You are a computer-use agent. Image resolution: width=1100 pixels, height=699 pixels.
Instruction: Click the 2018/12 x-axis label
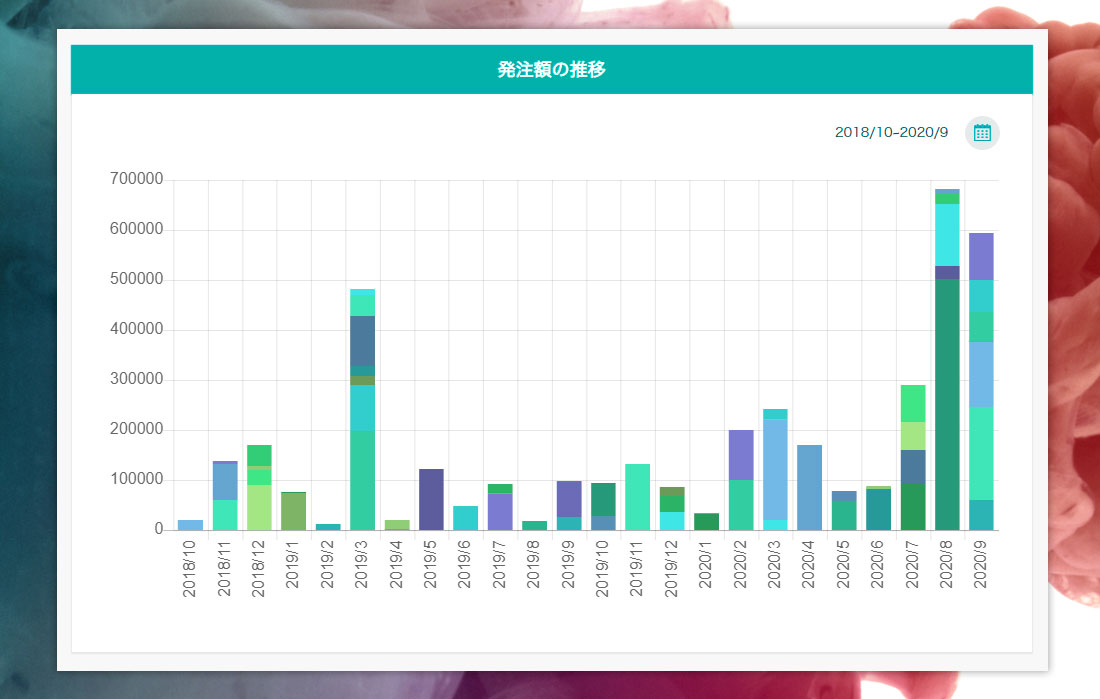pyautogui.click(x=258, y=568)
